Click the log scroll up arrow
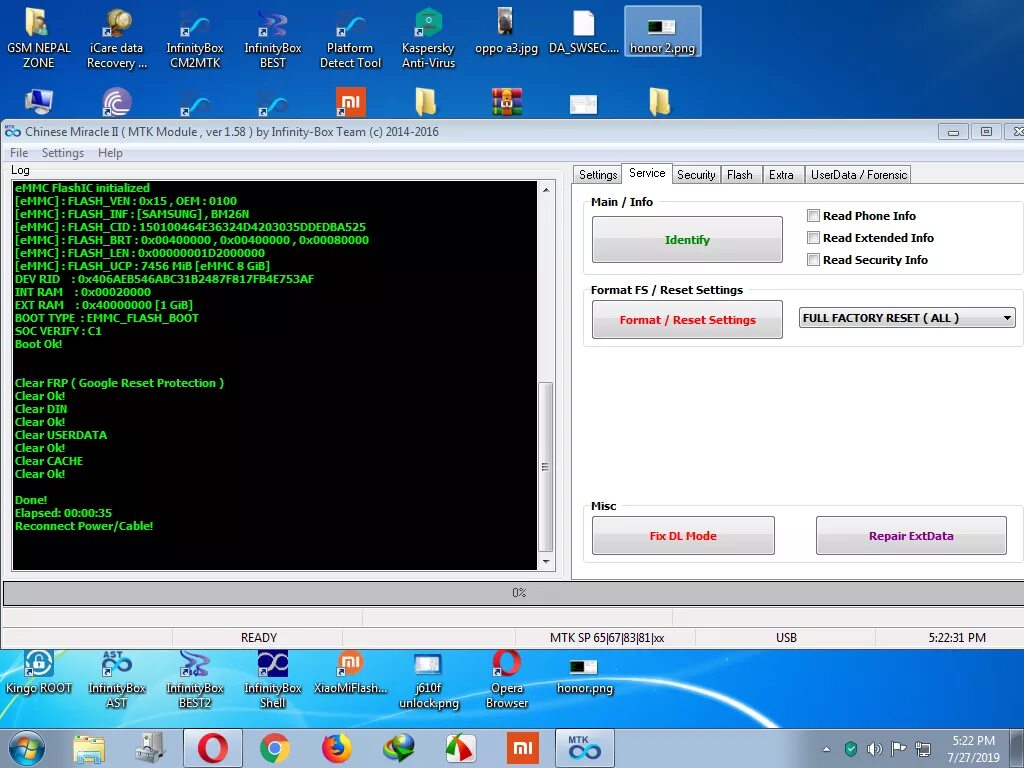This screenshot has height=768, width=1024. (x=545, y=189)
